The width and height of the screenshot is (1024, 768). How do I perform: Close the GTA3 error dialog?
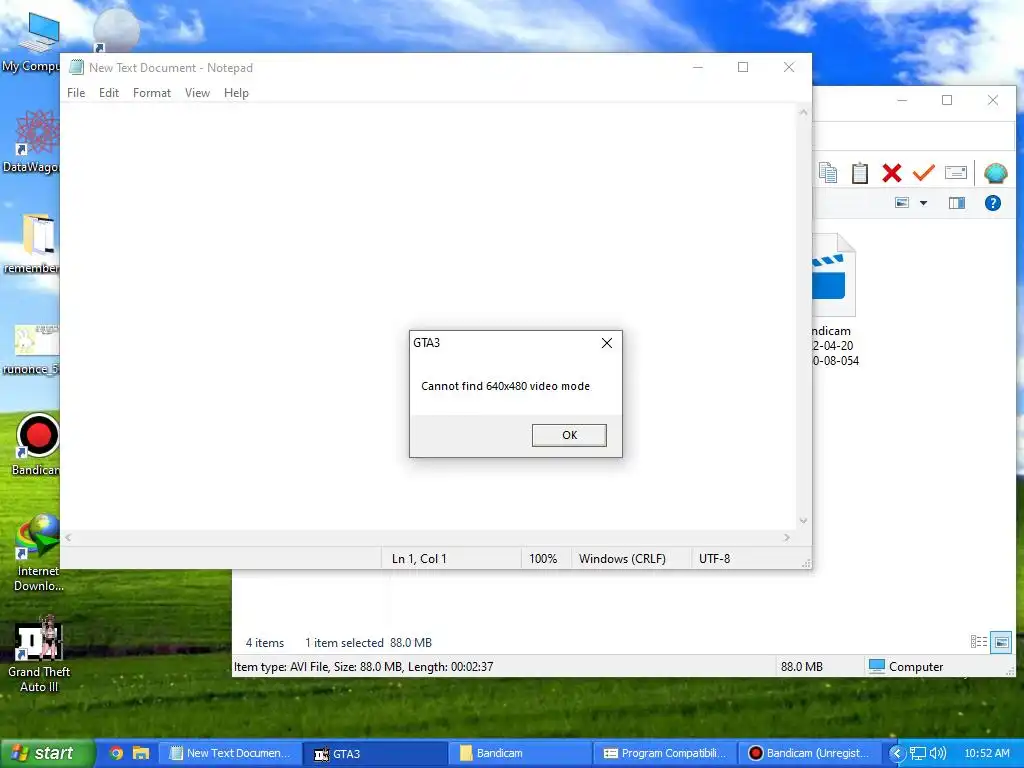point(607,343)
